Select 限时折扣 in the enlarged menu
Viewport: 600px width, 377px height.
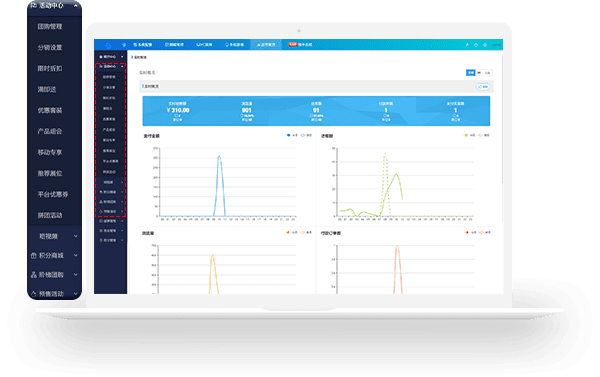point(50,69)
